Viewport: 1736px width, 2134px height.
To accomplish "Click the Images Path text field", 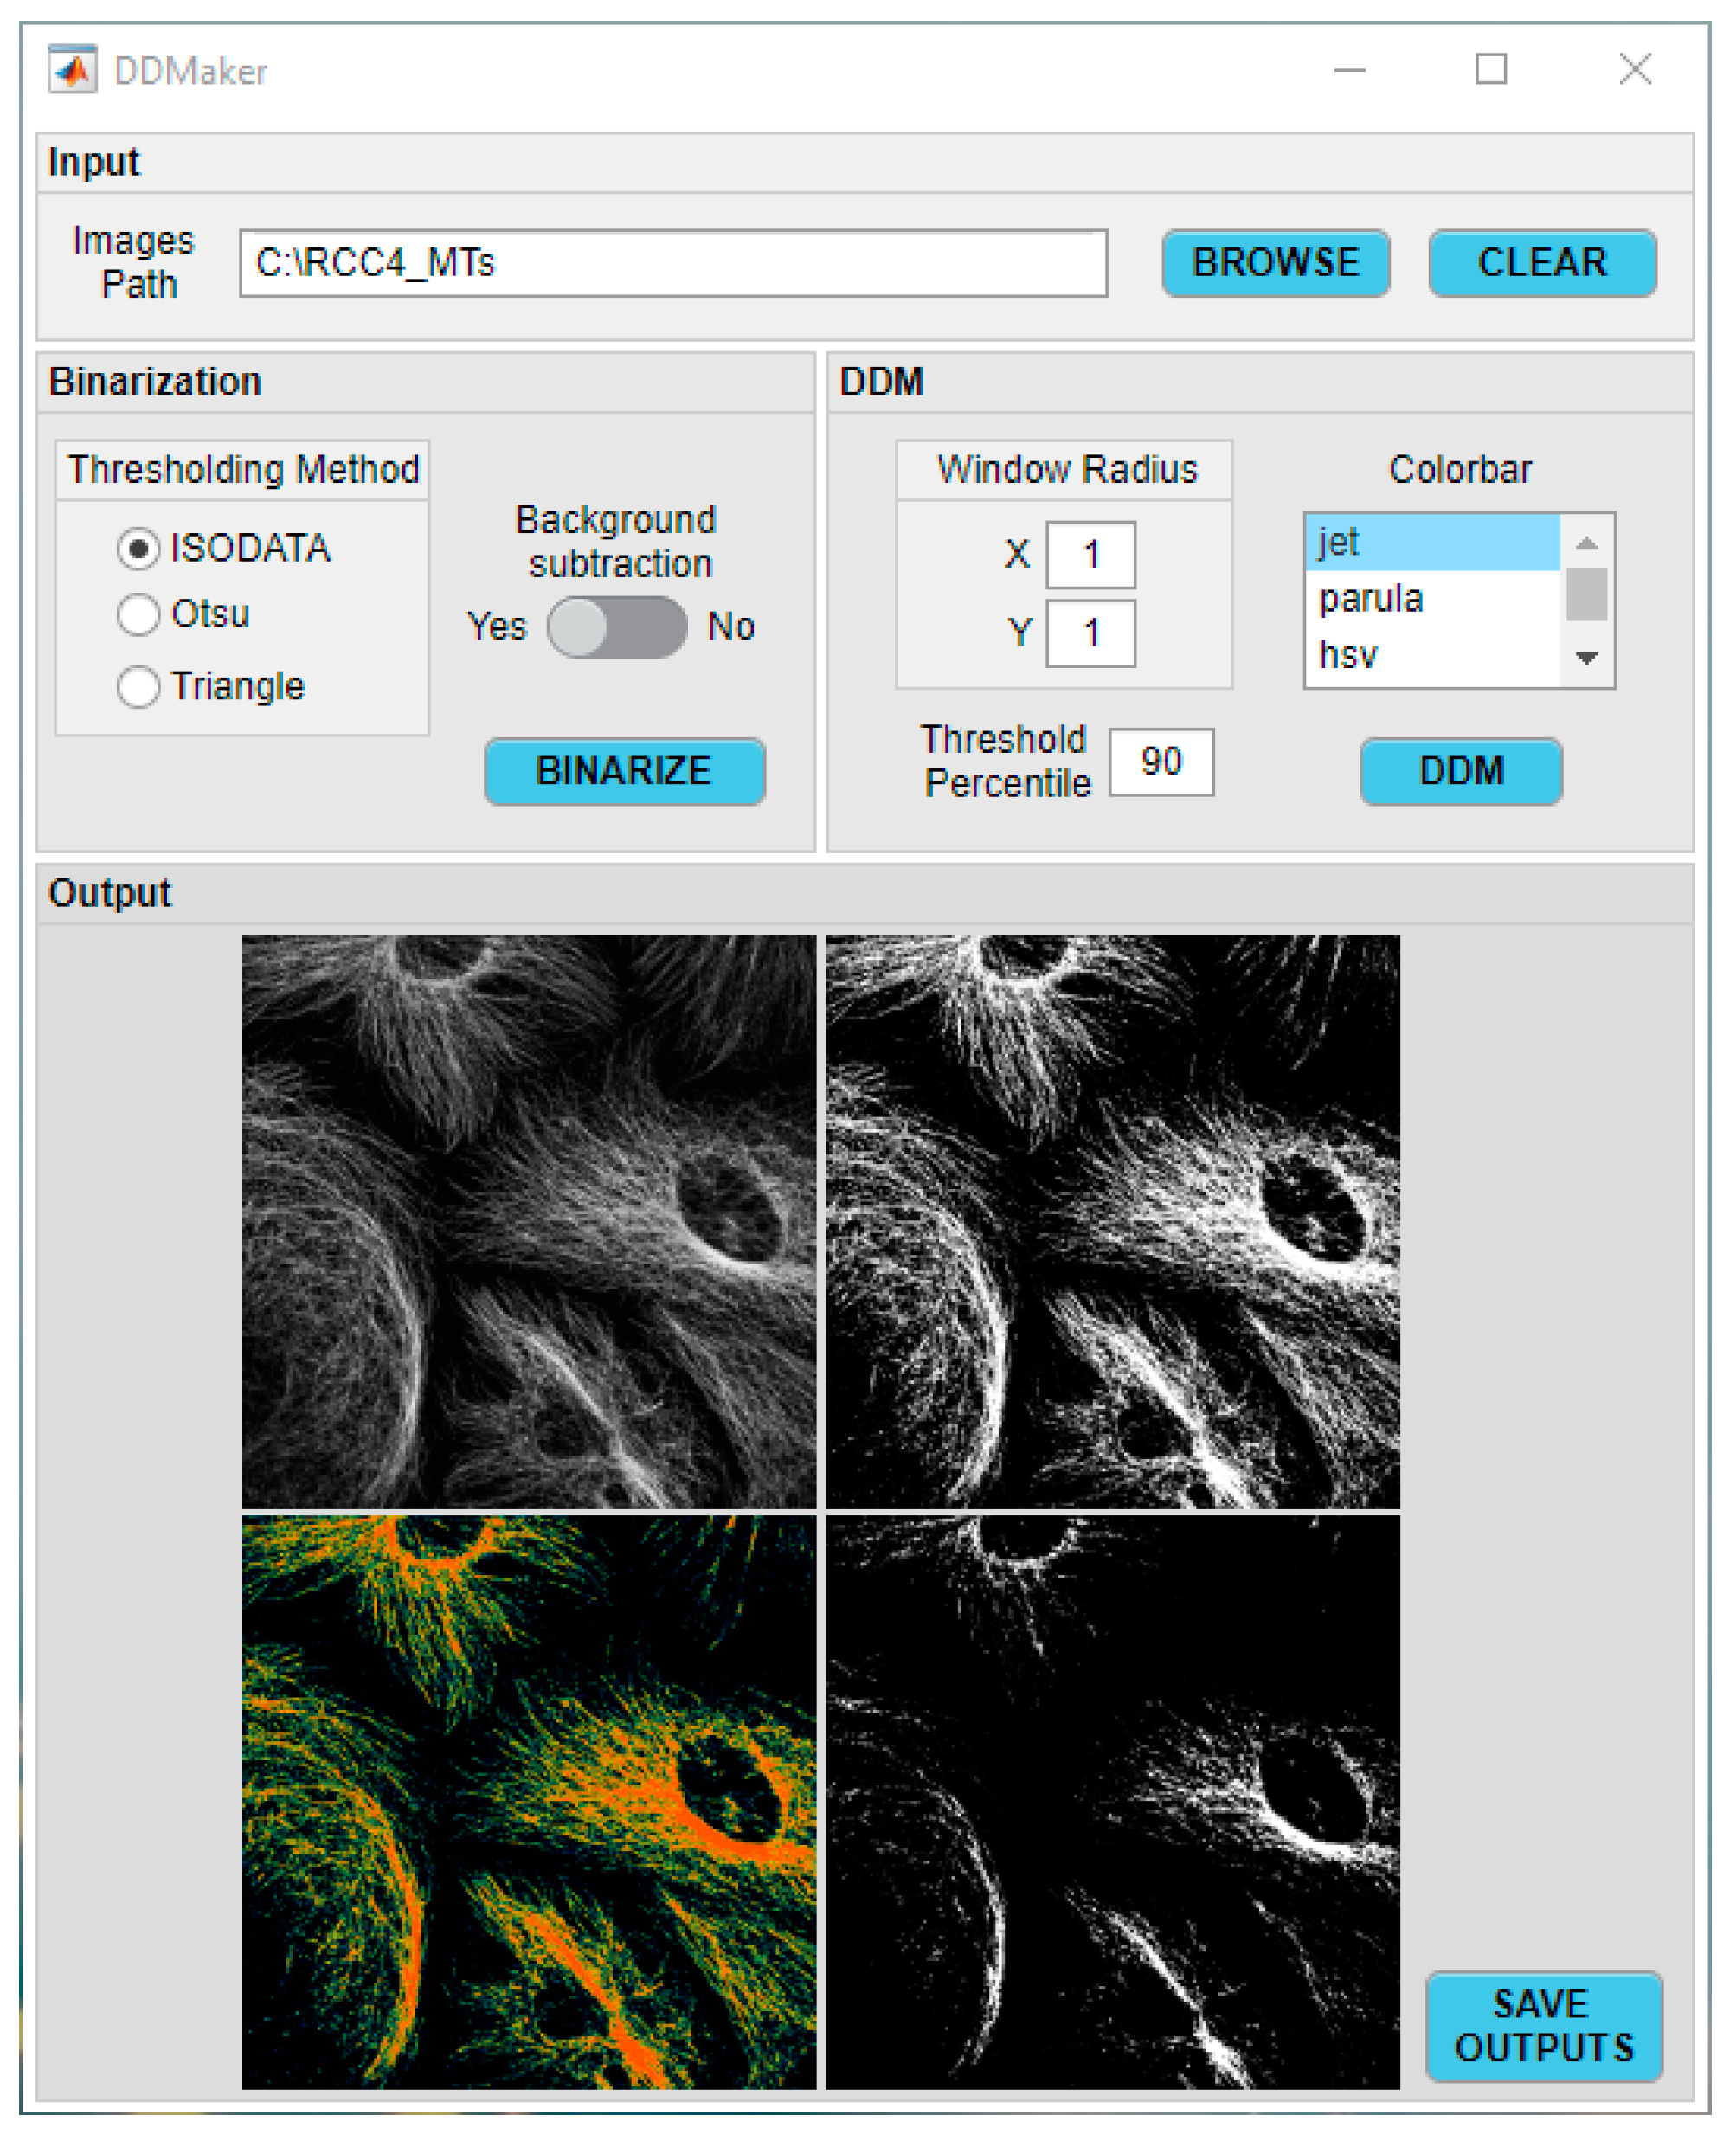I will 672,263.
